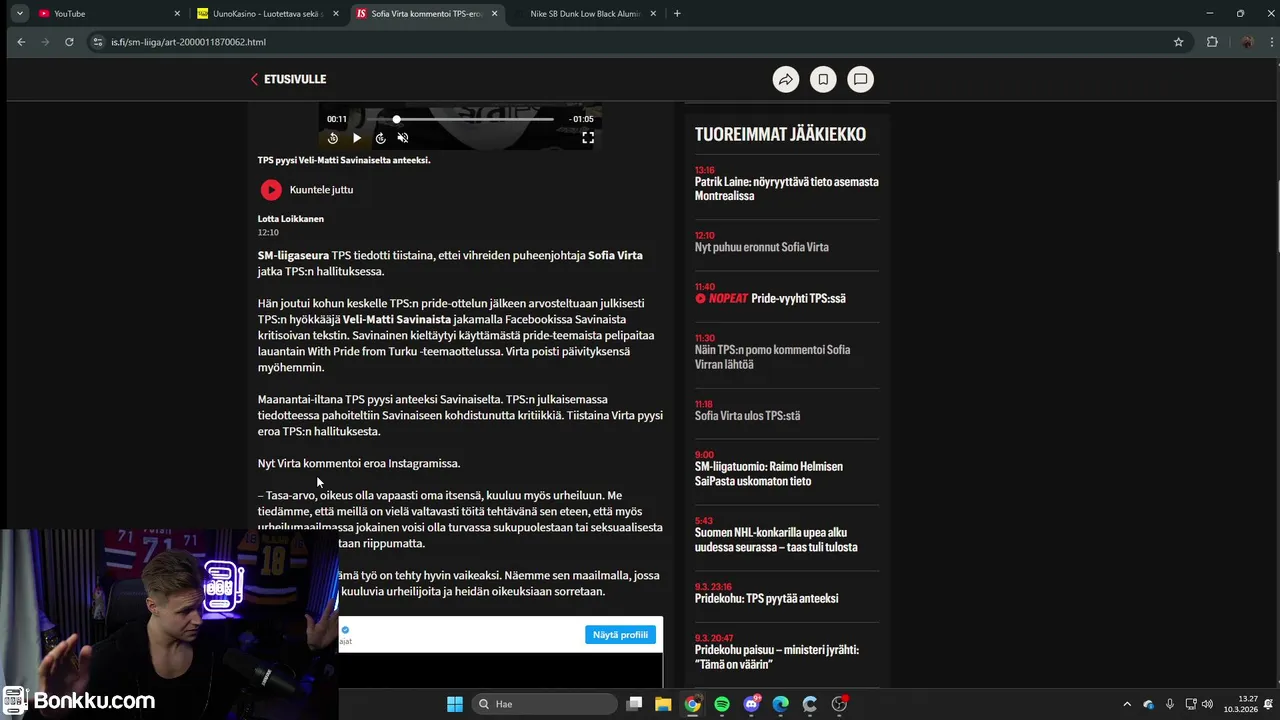Open File Explorer from the taskbar

click(x=663, y=704)
